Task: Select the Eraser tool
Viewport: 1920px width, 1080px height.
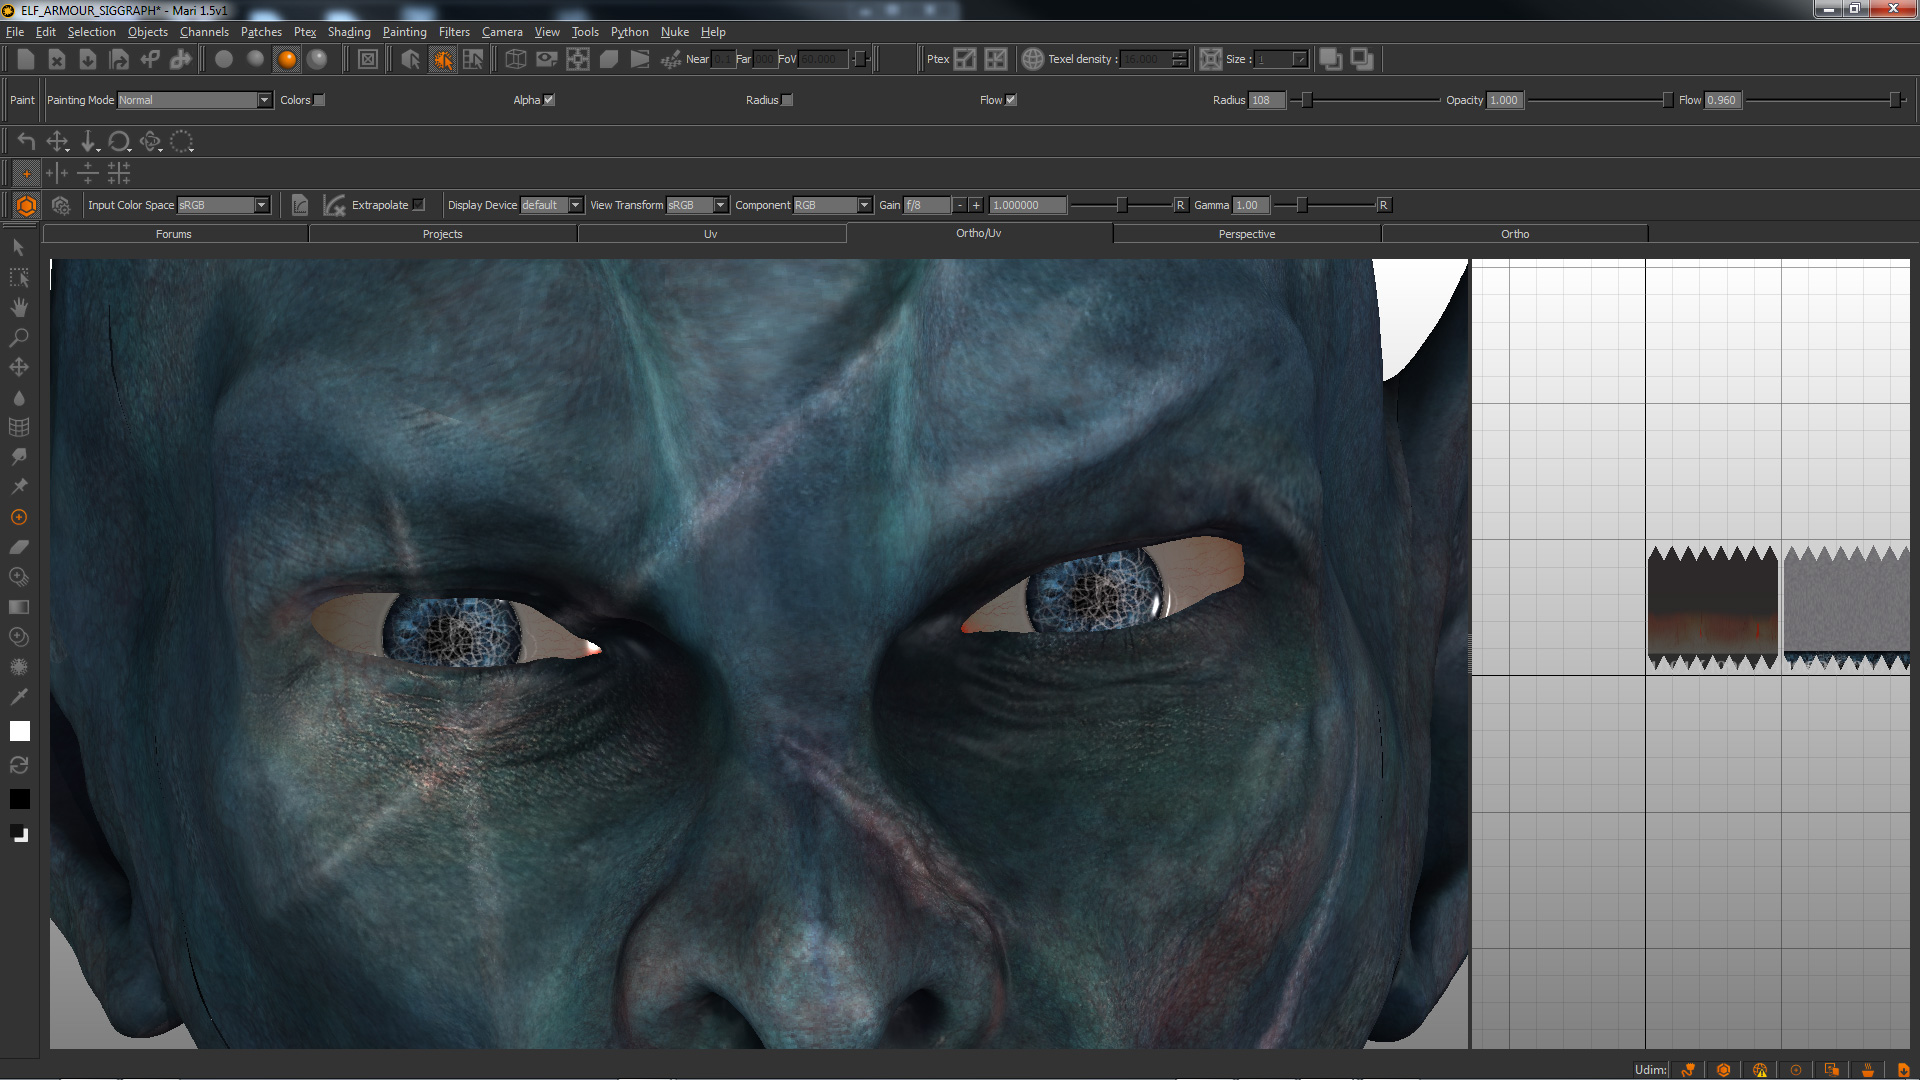Action: coord(19,547)
